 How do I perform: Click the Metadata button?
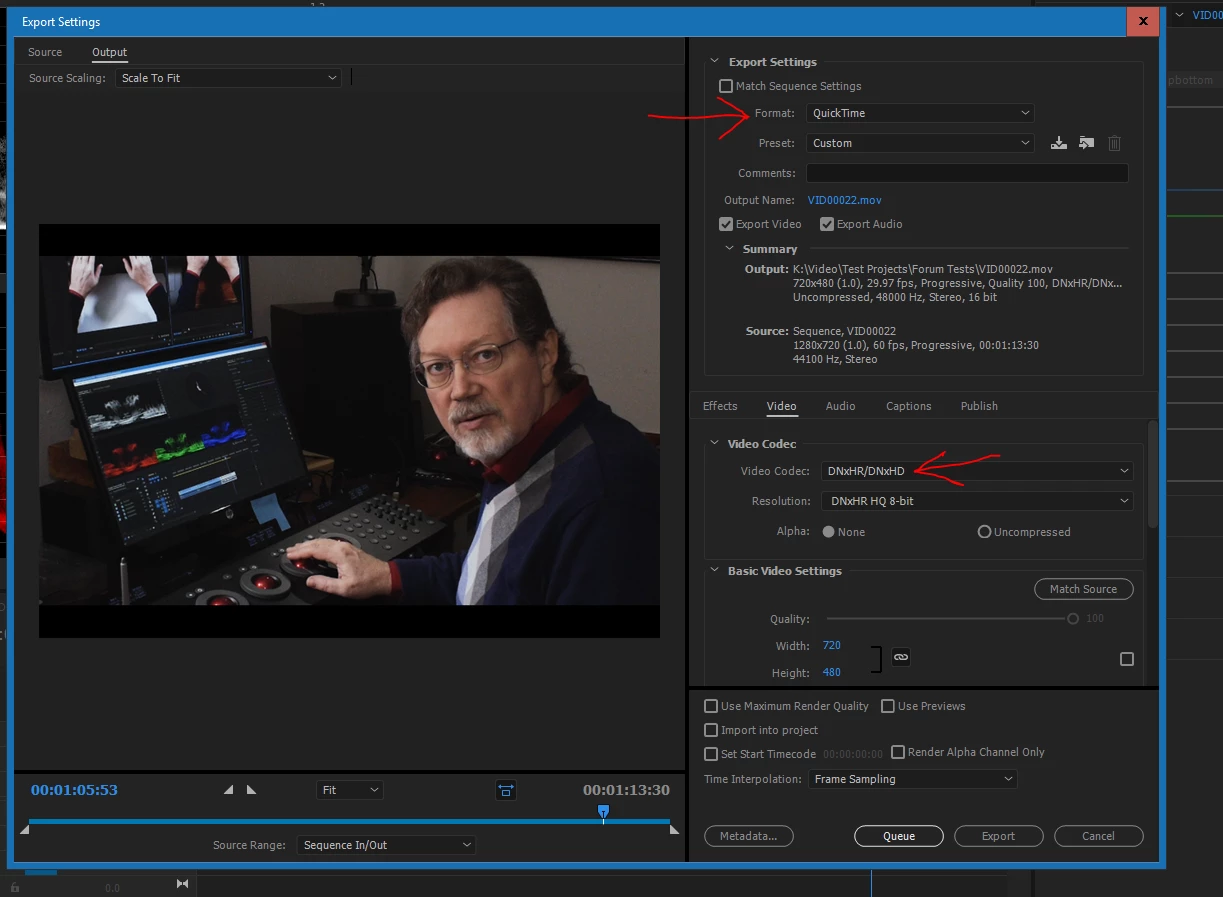pos(748,836)
